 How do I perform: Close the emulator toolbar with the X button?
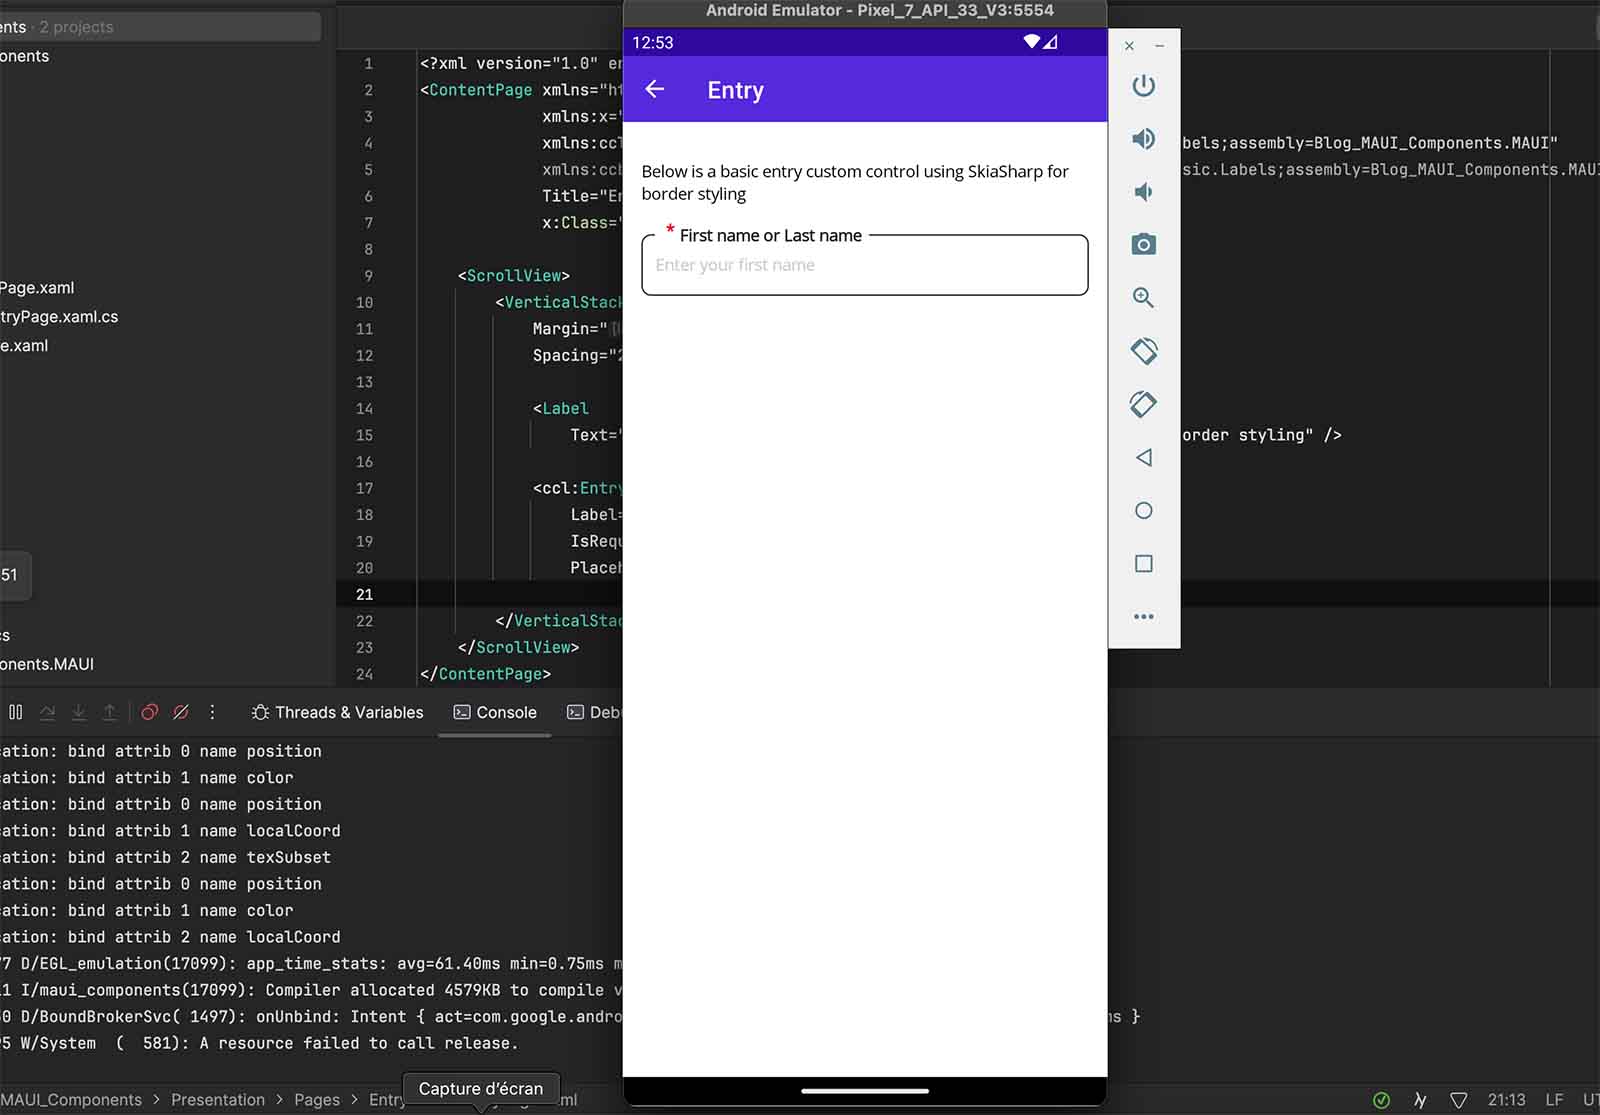click(x=1129, y=46)
